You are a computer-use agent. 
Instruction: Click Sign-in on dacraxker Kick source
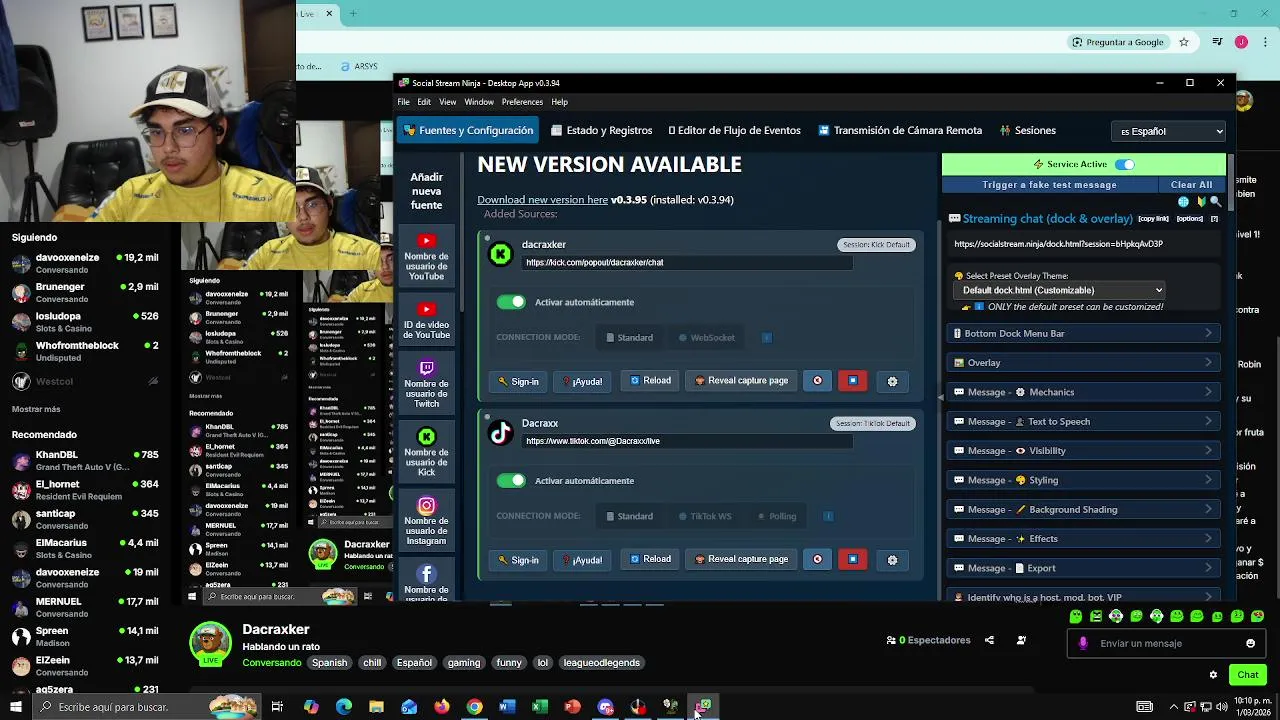pyautogui.click(x=519, y=381)
